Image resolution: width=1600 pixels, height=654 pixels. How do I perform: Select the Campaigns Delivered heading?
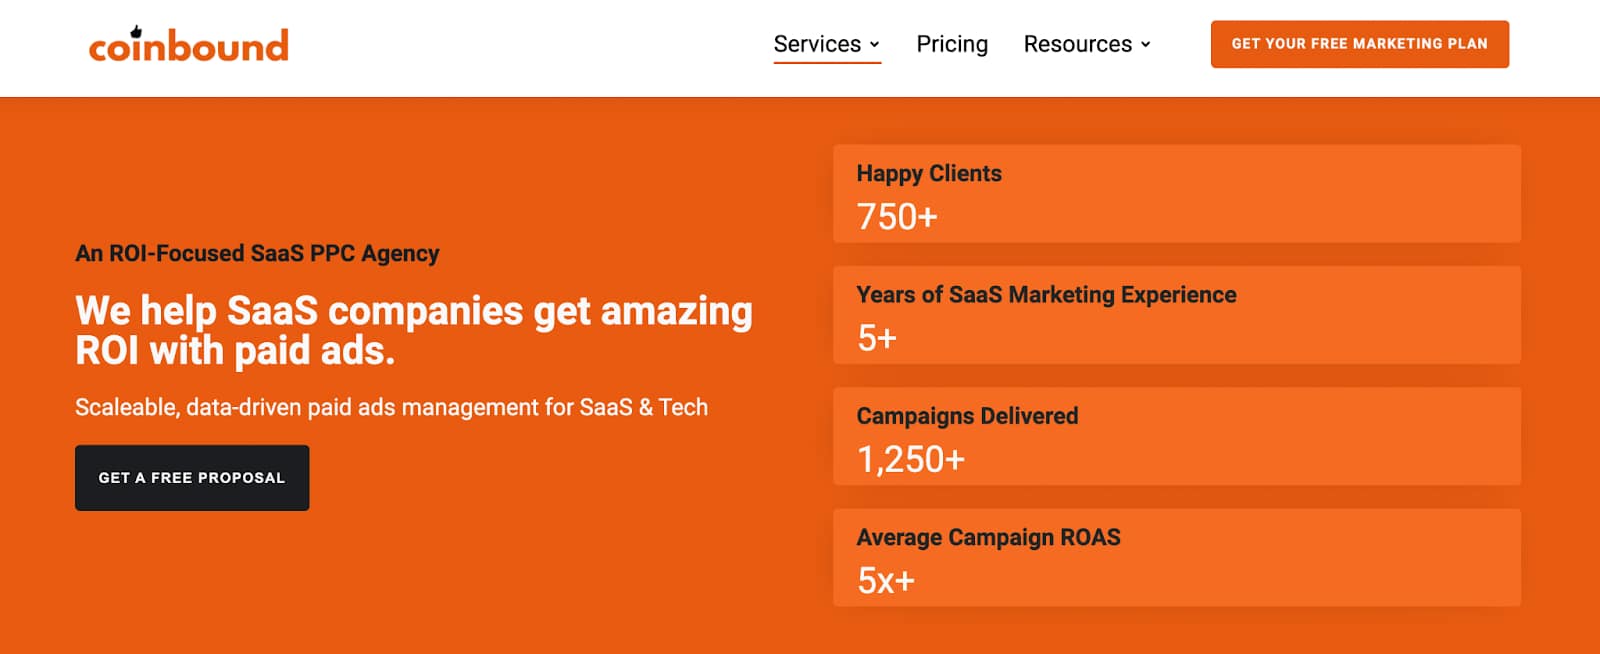pos(967,416)
